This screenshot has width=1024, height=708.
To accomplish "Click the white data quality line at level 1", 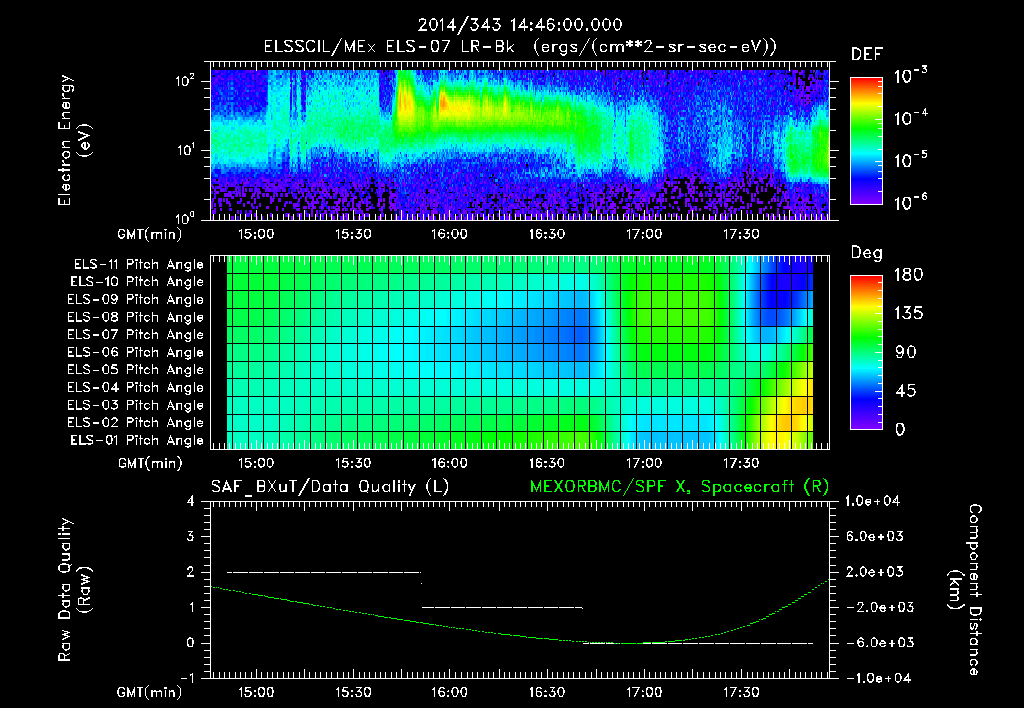I will [x=502, y=607].
